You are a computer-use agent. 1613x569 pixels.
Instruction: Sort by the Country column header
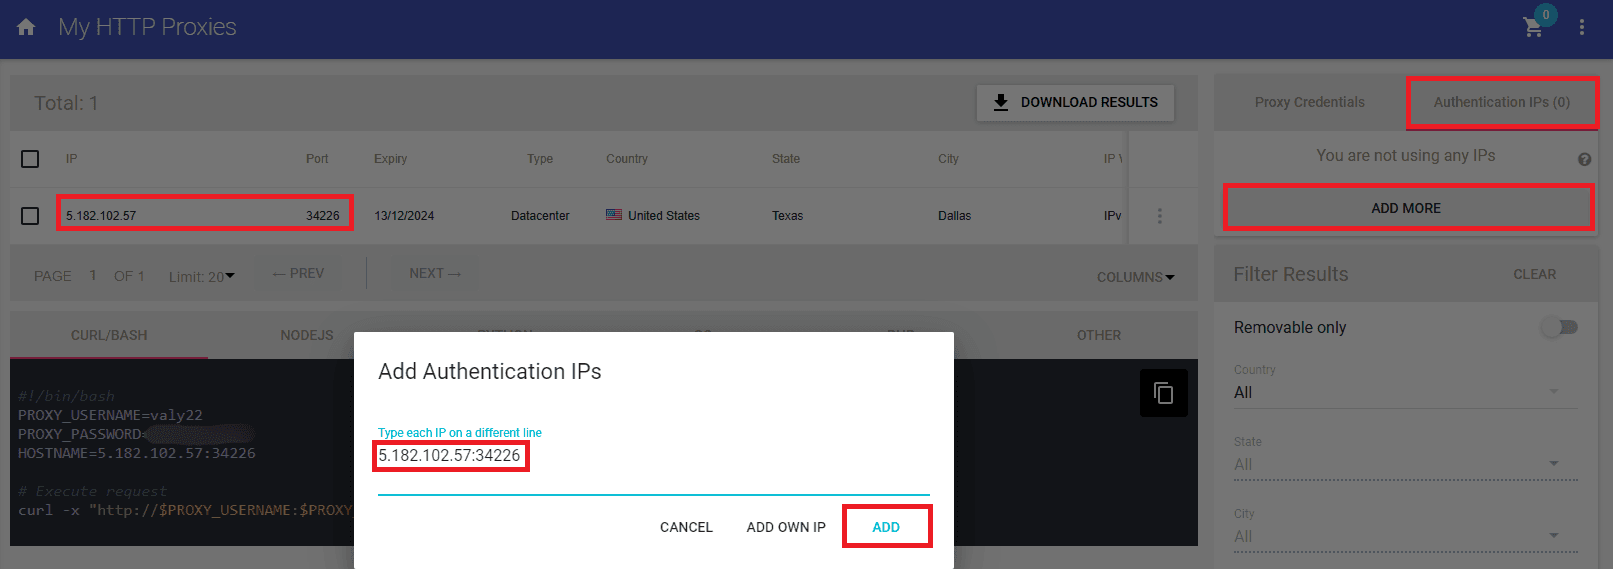pos(627,159)
